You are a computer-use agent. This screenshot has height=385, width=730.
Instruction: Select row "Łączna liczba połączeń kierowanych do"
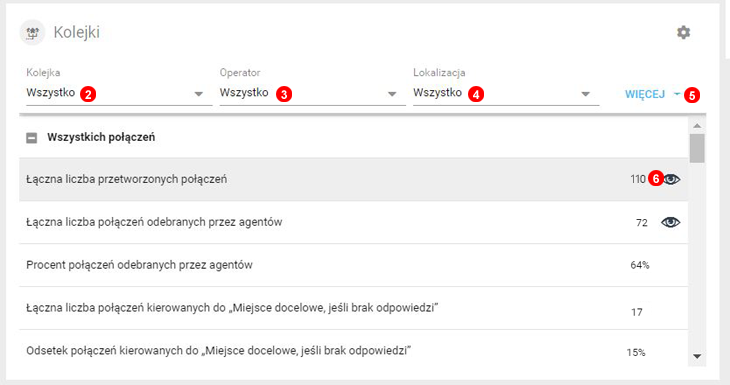[353, 308]
